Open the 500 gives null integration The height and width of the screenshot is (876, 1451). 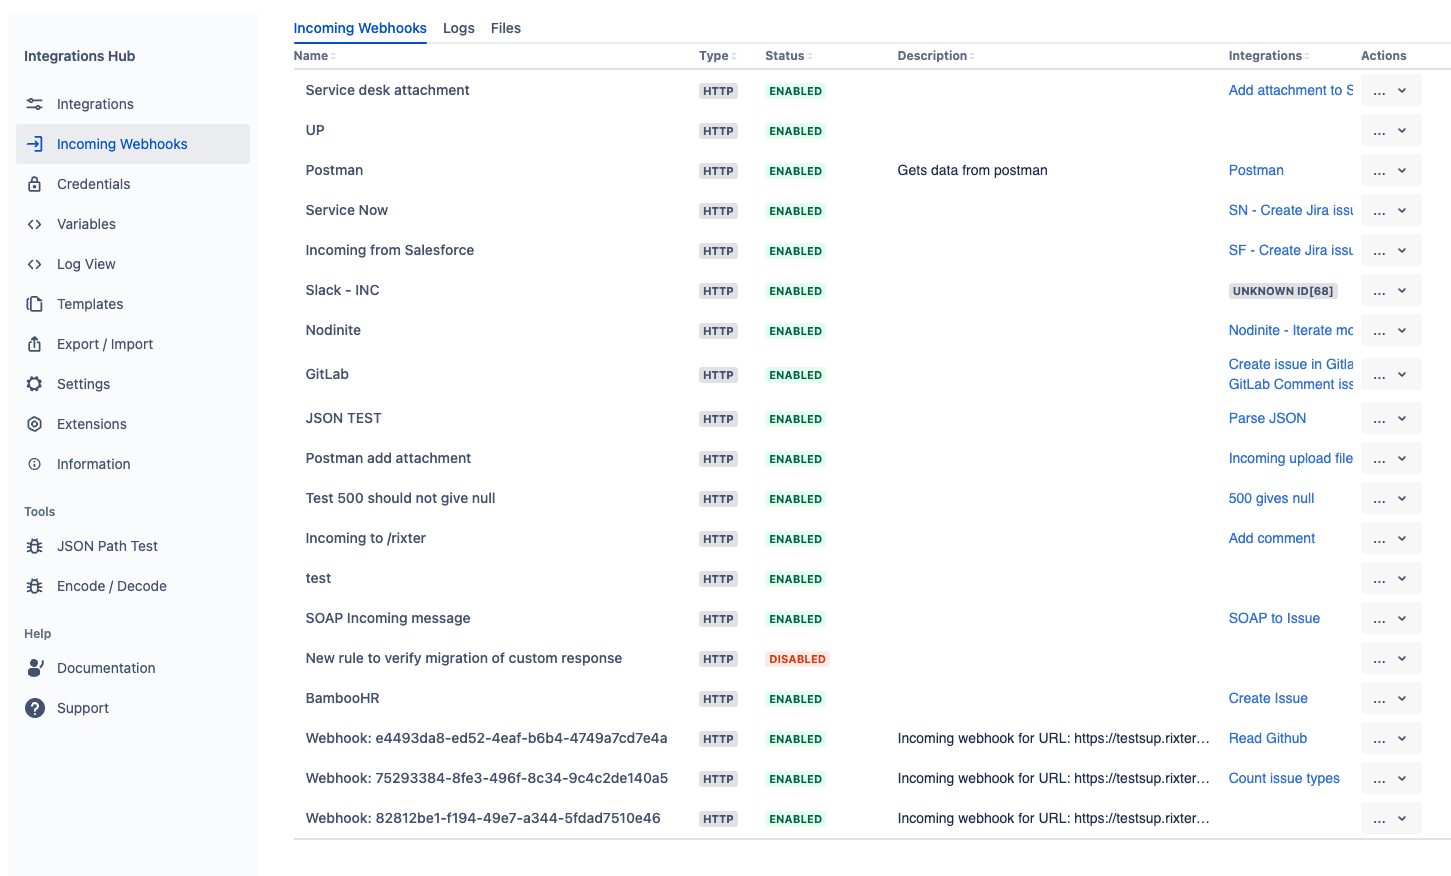[1271, 498]
